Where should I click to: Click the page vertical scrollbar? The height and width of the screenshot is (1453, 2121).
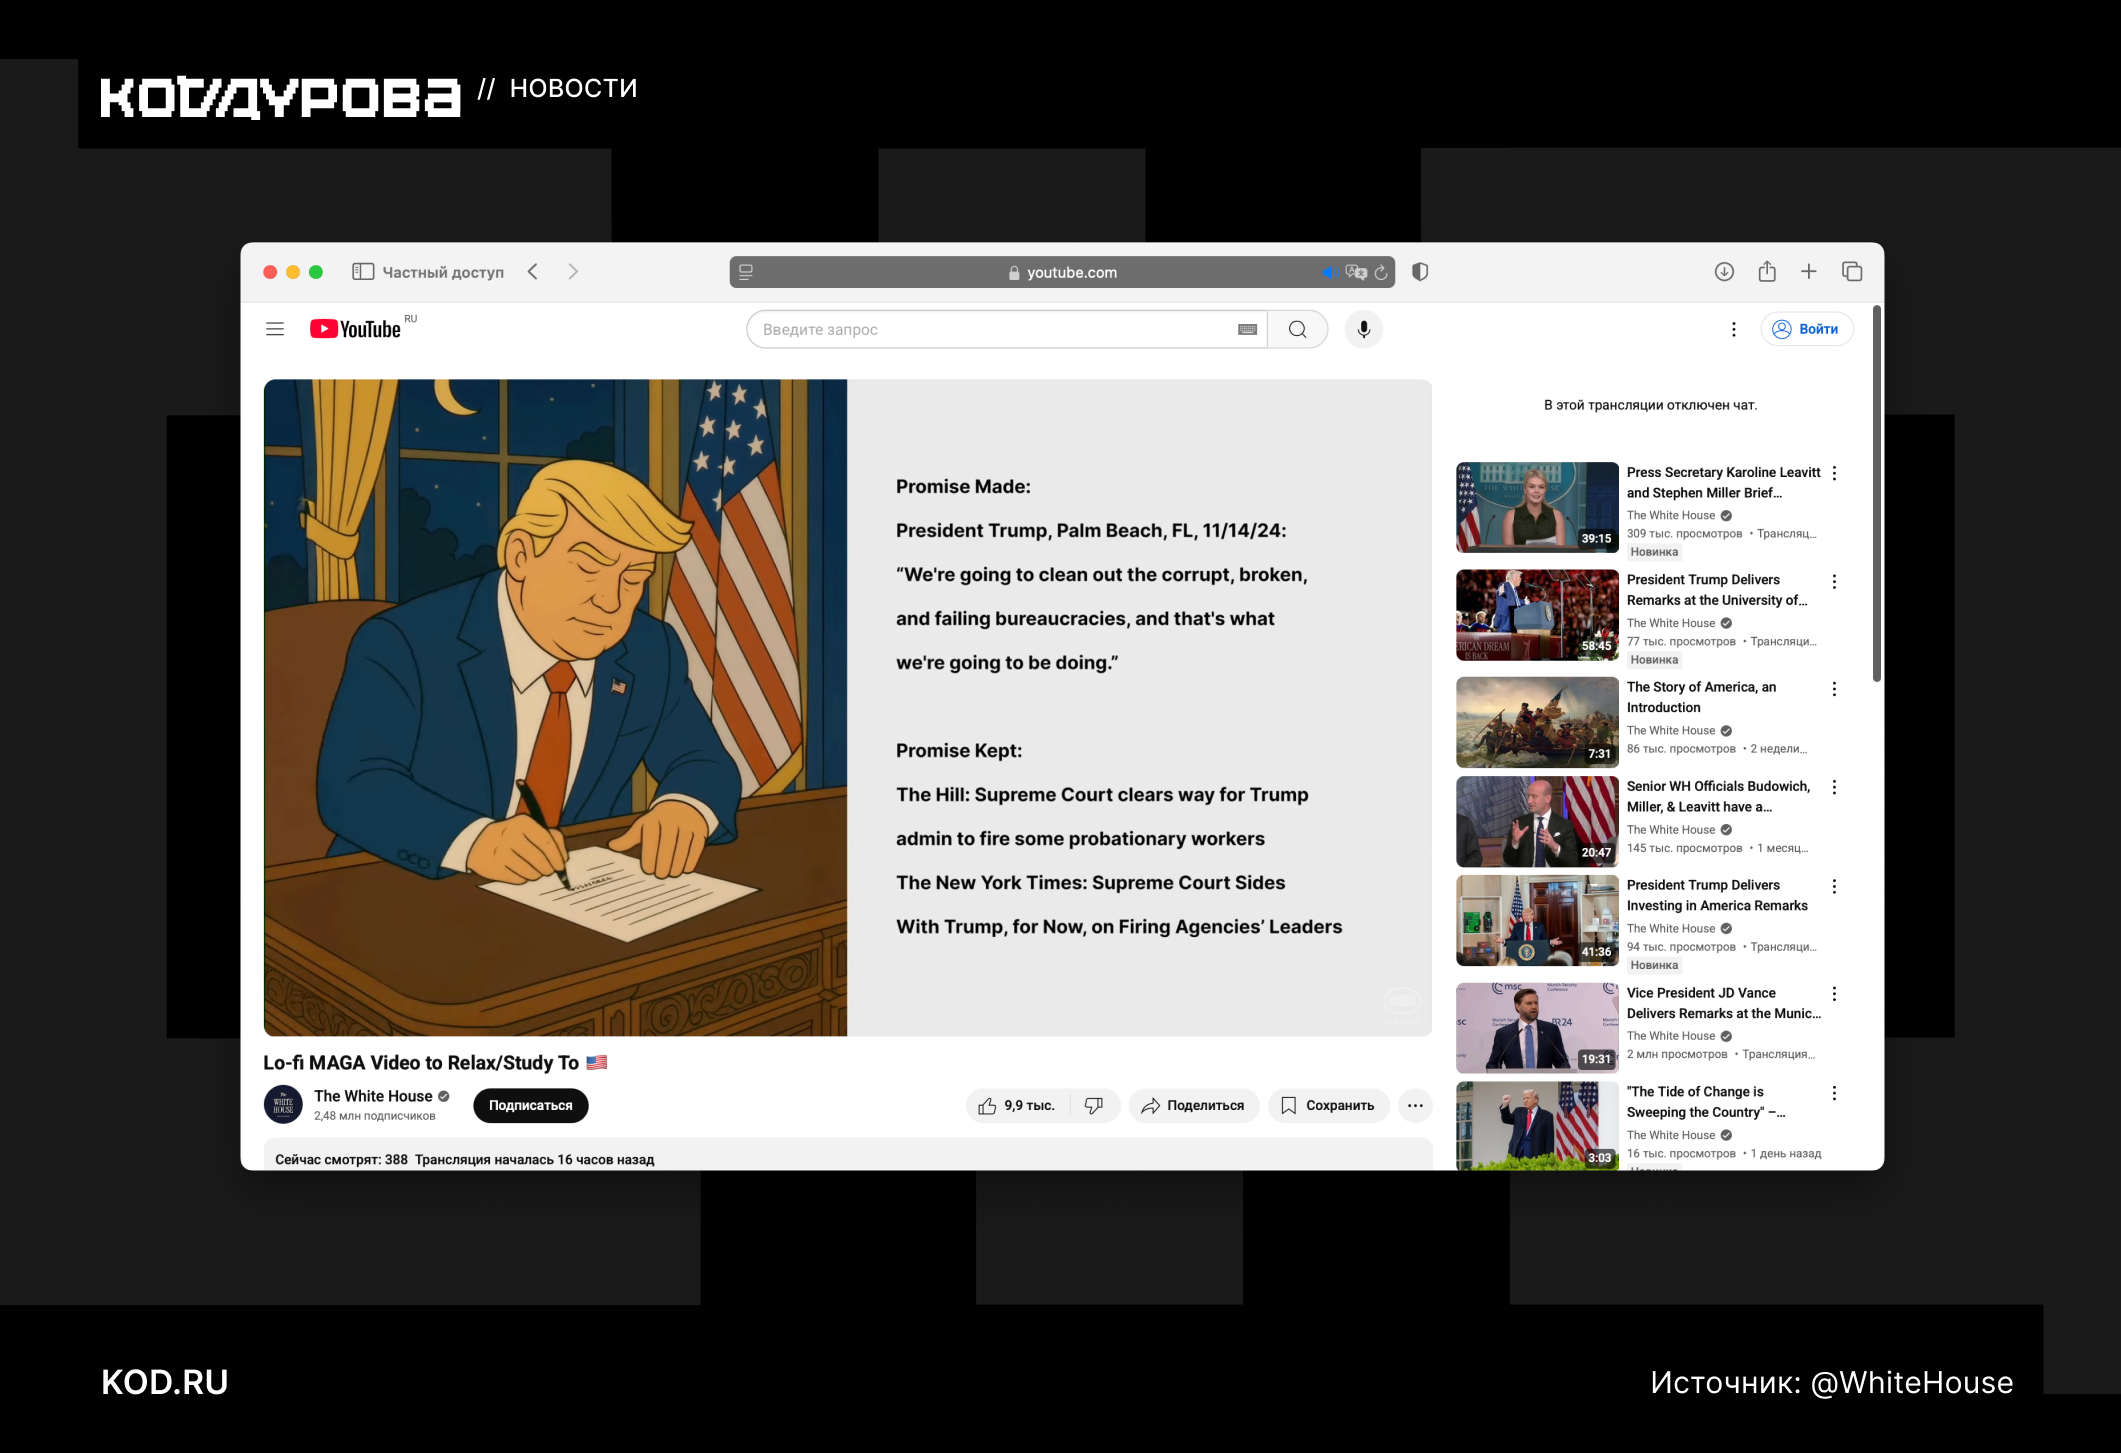click(1876, 494)
